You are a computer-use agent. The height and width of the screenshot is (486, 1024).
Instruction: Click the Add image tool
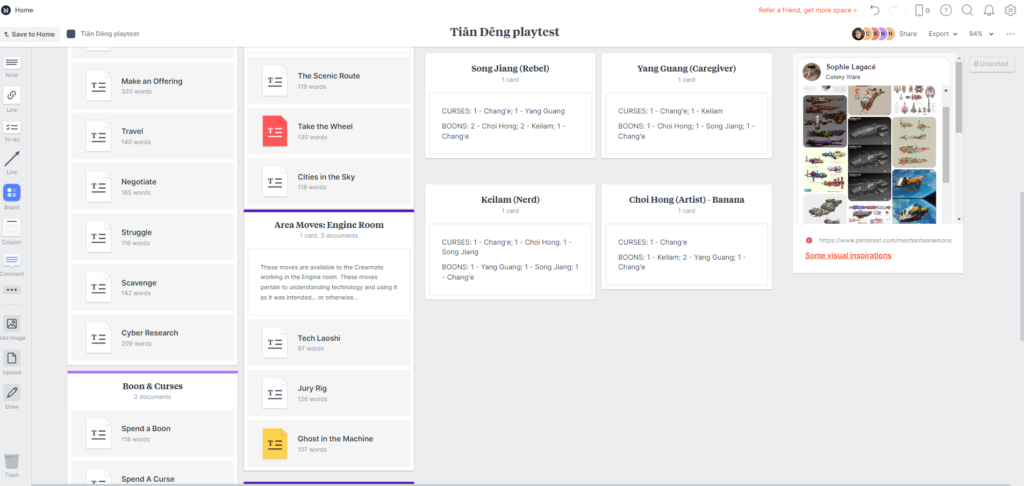click(x=12, y=325)
